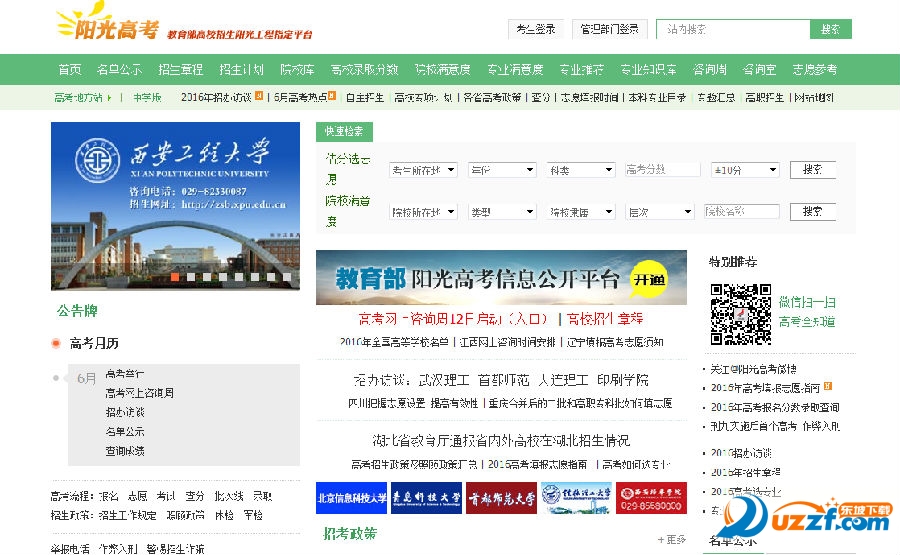
Task: Open 咨询周 in the navigation bar
Action: [x=710, y=69]
